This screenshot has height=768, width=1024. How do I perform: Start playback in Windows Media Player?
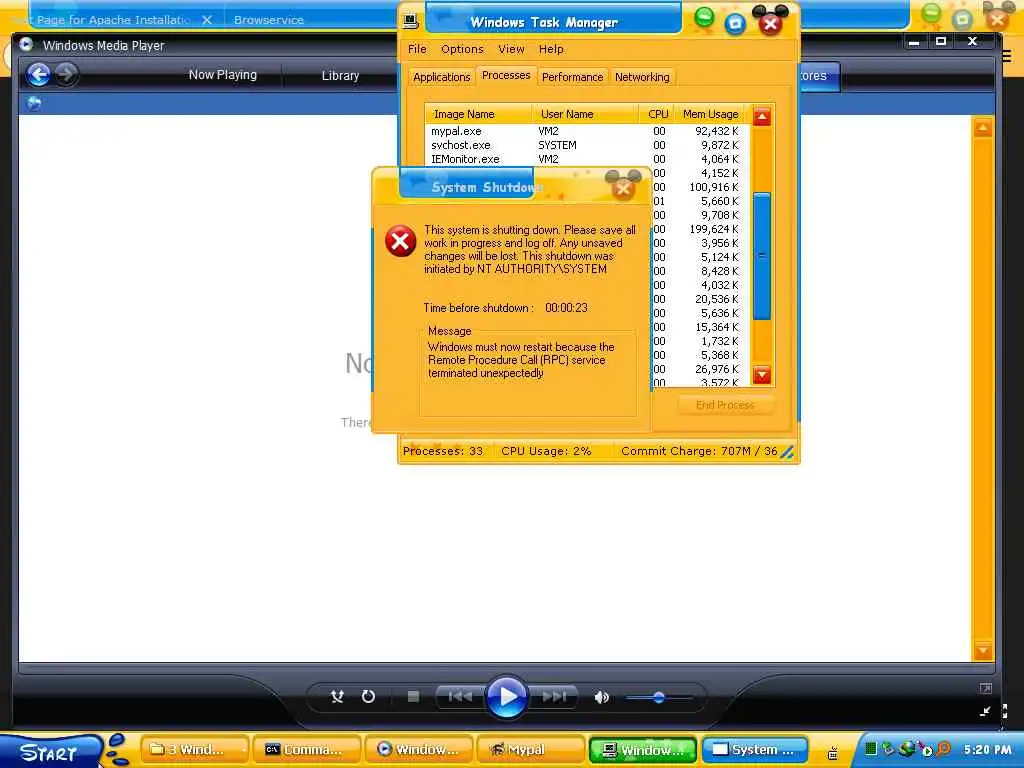click(x=507, y=697)
